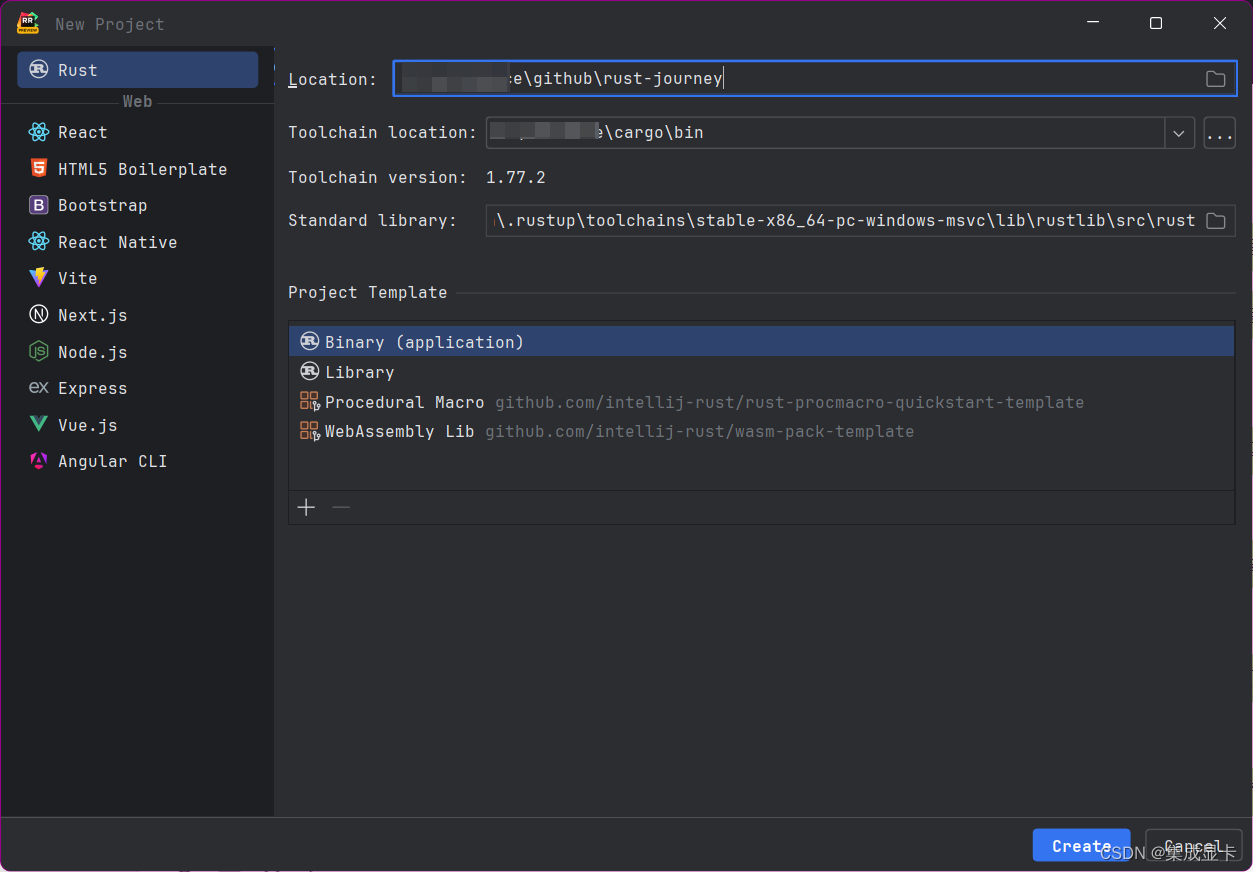
Task: Choose the Procedural Macro template
Action: coord(404,402)
